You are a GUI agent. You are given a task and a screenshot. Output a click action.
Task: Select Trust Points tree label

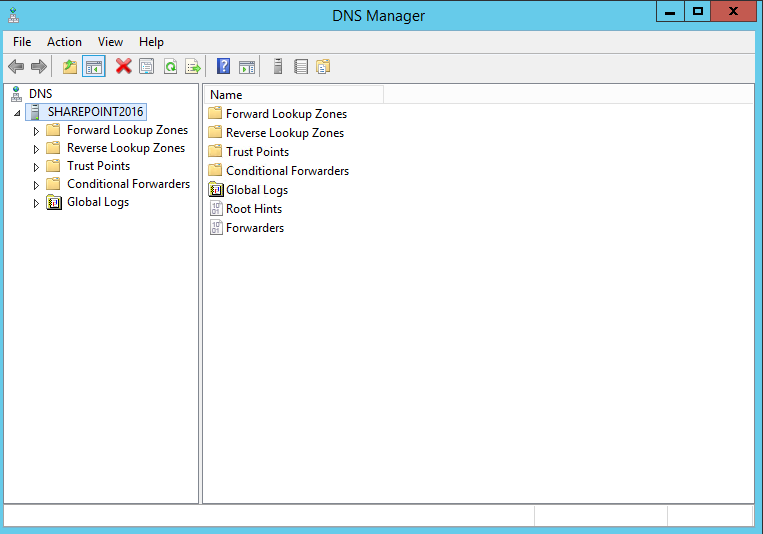(98, 166)
